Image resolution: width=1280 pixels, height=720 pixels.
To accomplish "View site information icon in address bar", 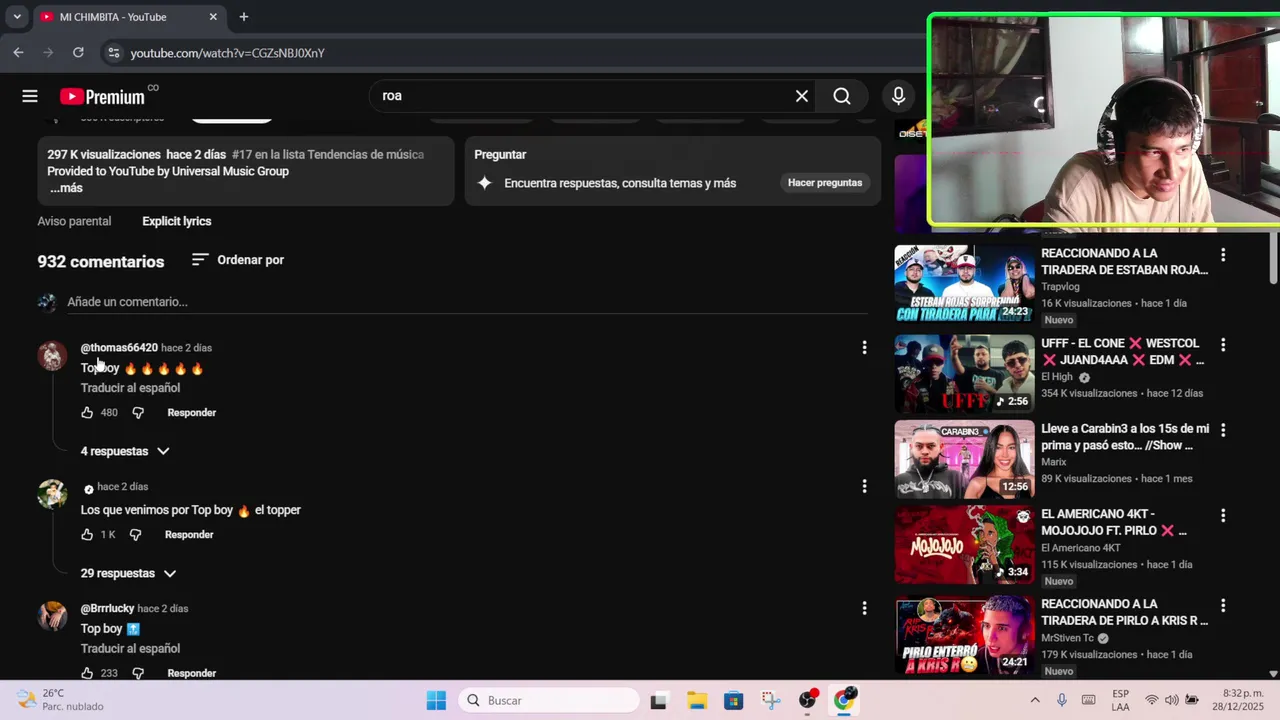I will click(113, 53).
